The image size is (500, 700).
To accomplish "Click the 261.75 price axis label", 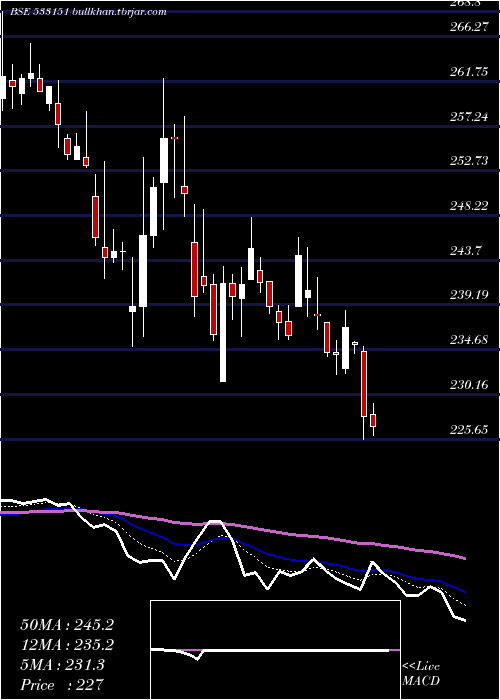I will [469, 72].
